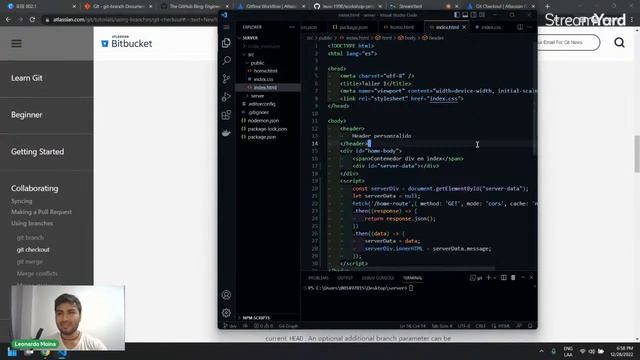Open the Docker view in VS Code activity bar
Screen dimensions: 640x360
pos(226,133)
